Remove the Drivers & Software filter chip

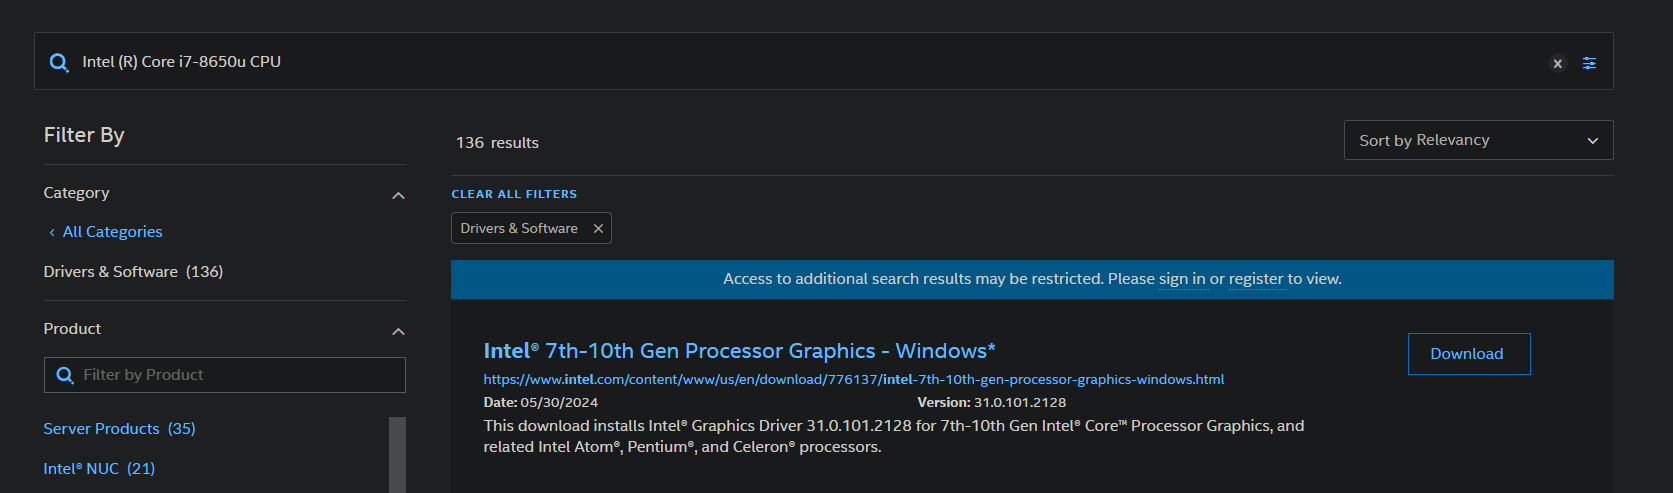pos(598,228)
